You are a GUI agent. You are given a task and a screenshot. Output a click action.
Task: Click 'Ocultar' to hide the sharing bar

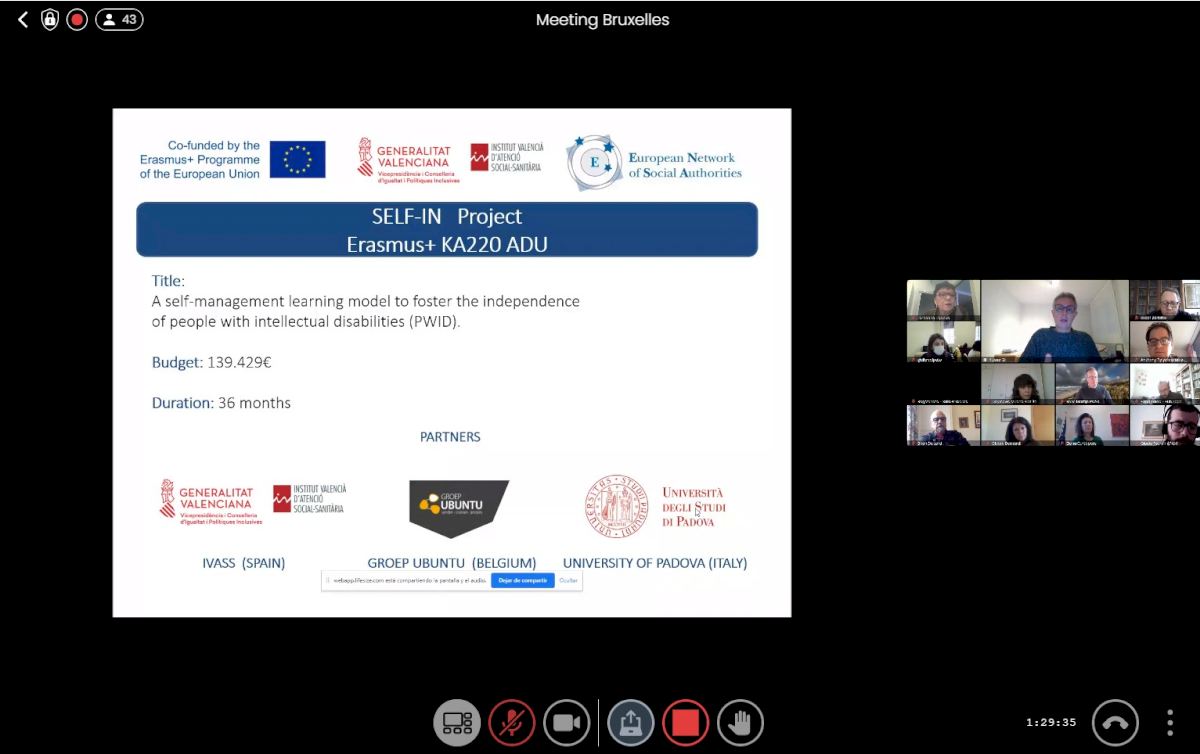tap(568, 580)
